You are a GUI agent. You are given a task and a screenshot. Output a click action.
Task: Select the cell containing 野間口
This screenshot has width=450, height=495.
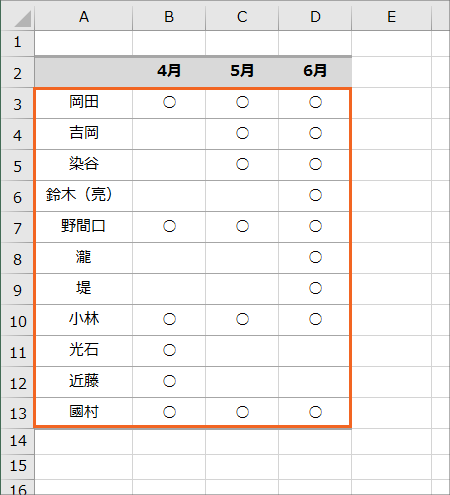pos(84,227)
